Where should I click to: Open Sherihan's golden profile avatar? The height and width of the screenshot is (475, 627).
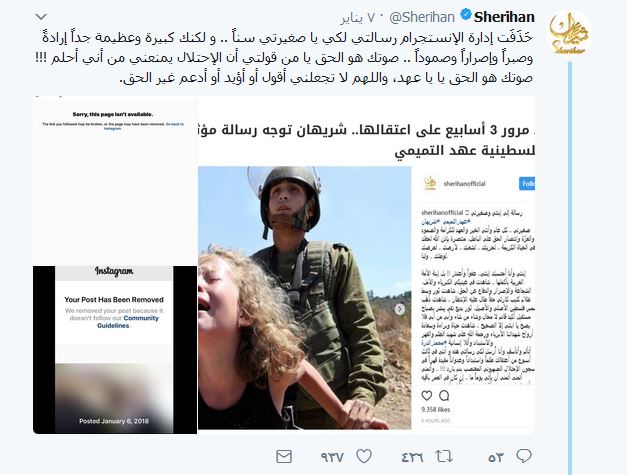569,34
